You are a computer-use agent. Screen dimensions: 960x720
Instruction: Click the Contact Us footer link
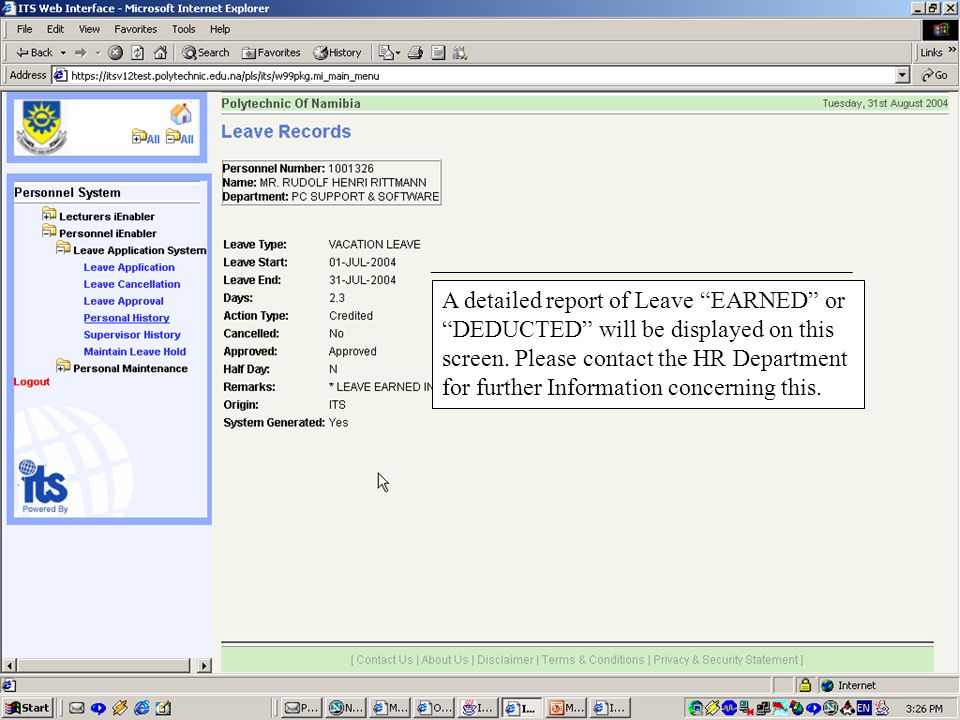[x=384, y=659]
